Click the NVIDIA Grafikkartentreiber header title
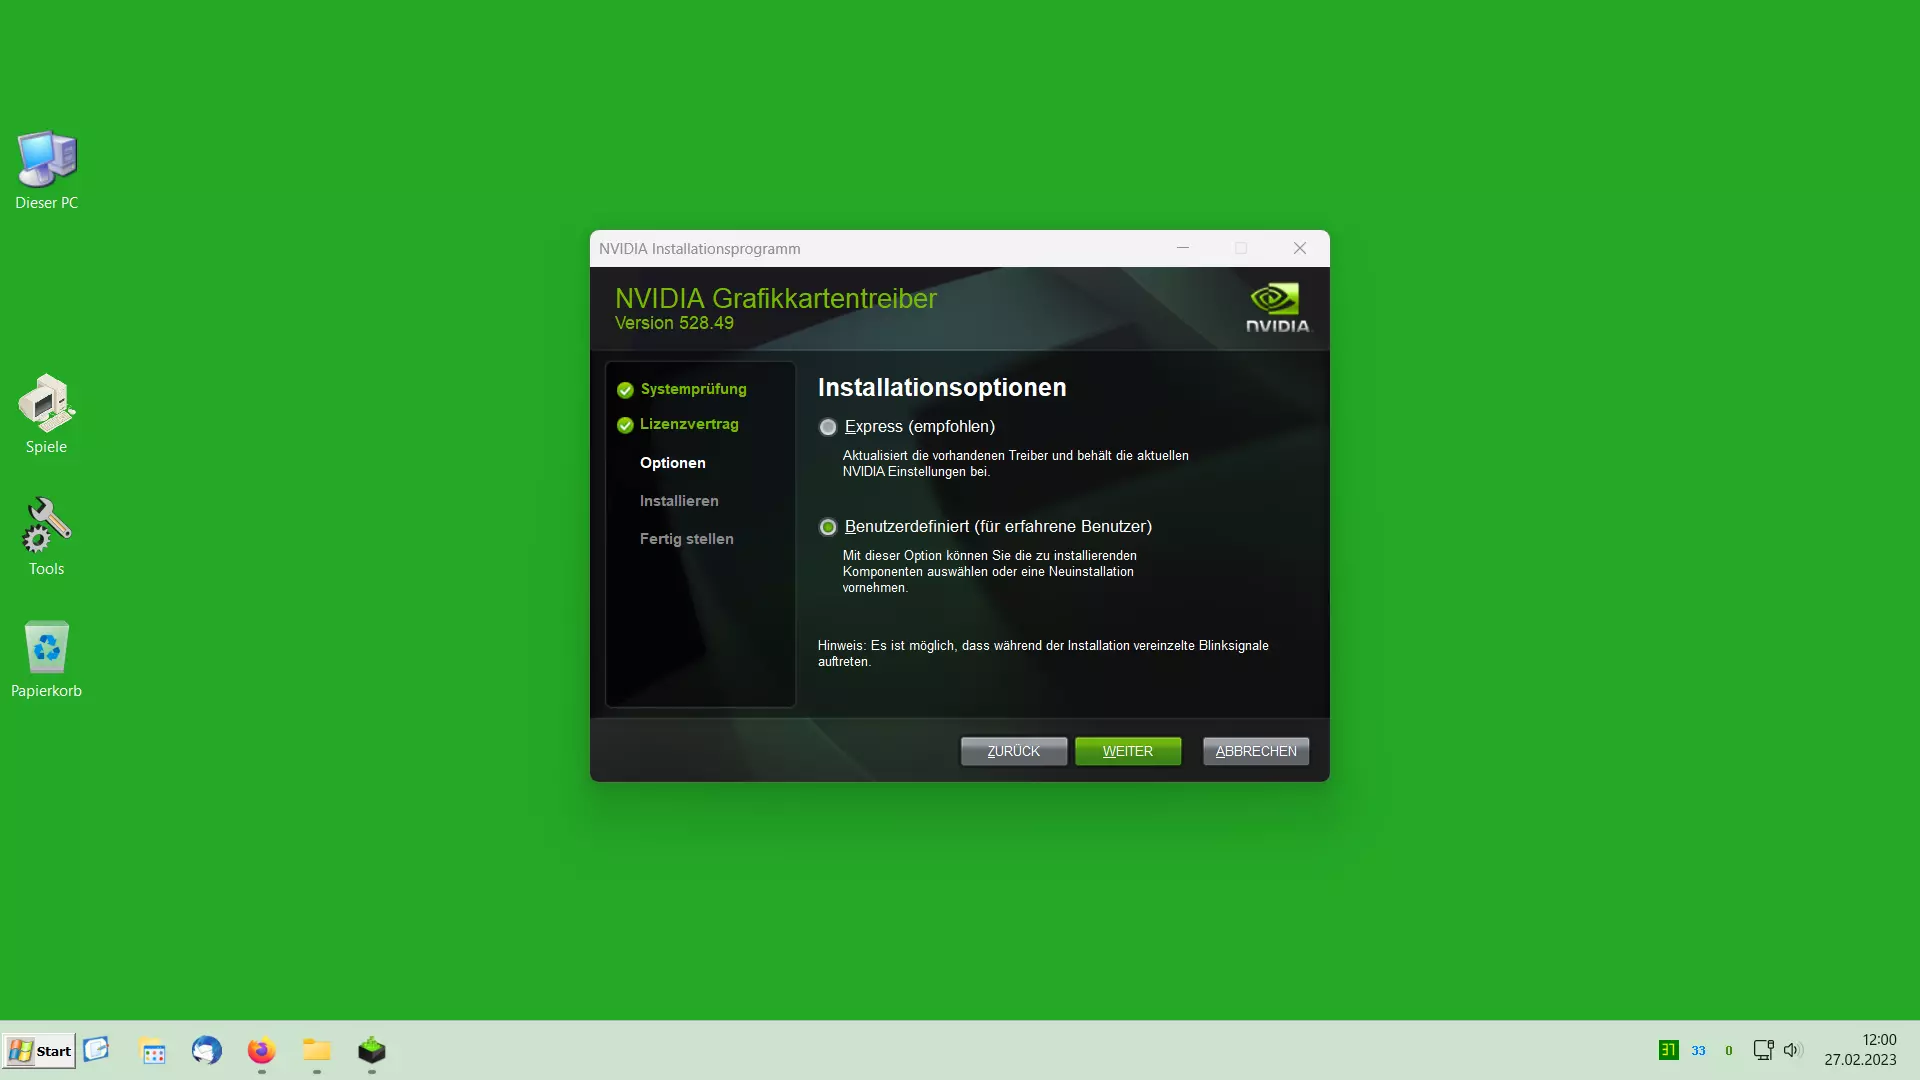 tap(776, 298)
